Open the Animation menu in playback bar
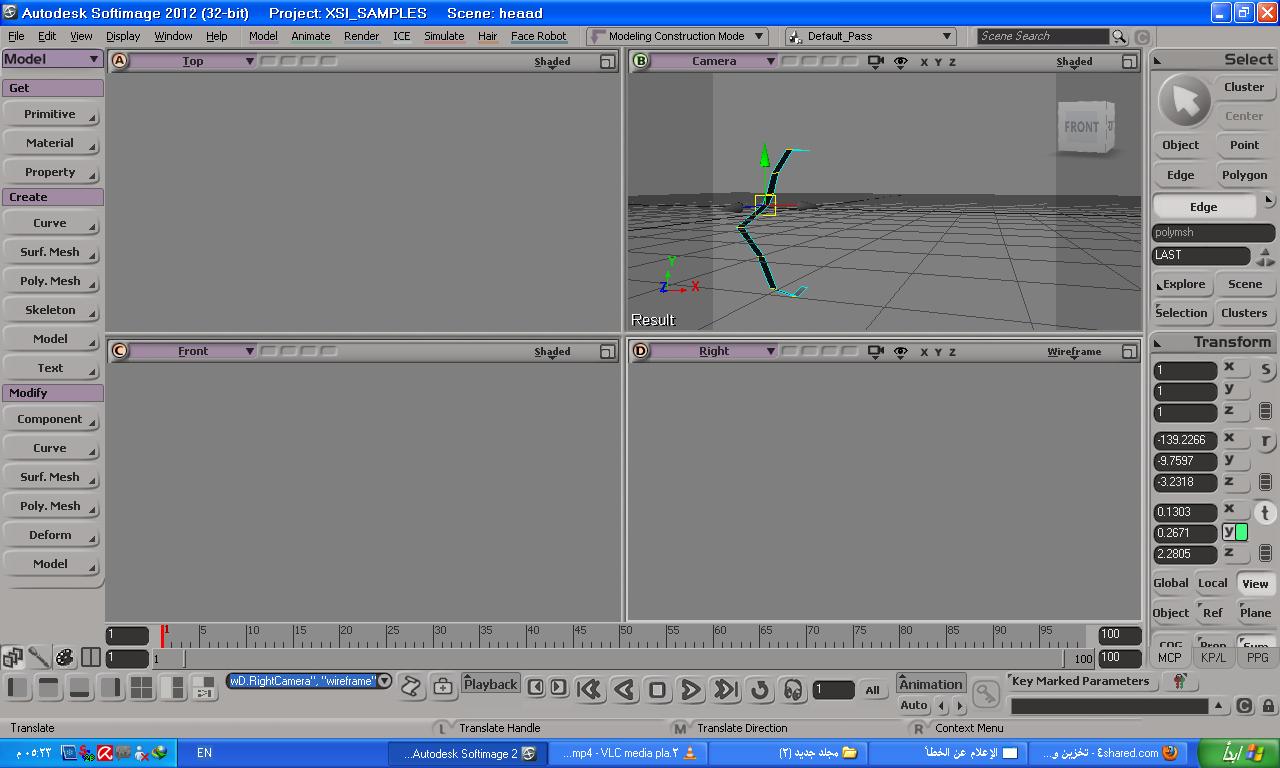Screen dimensions: 1280x768 pos(930,684)
